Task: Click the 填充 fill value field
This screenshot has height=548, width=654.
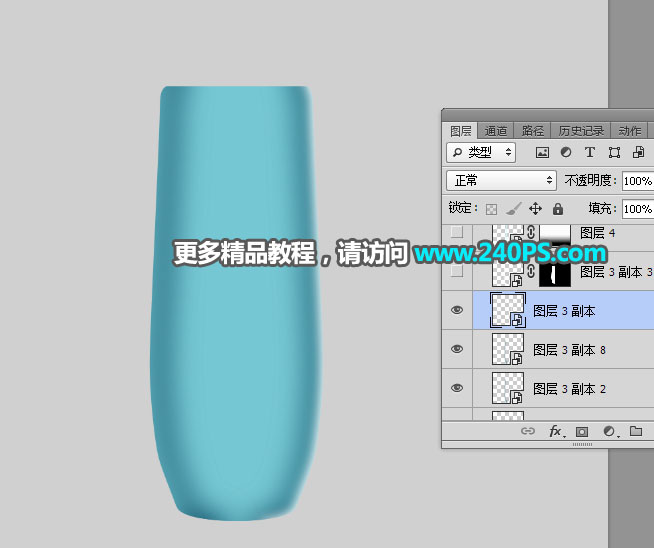Action: pyautogui.click(x=638, y=209)
